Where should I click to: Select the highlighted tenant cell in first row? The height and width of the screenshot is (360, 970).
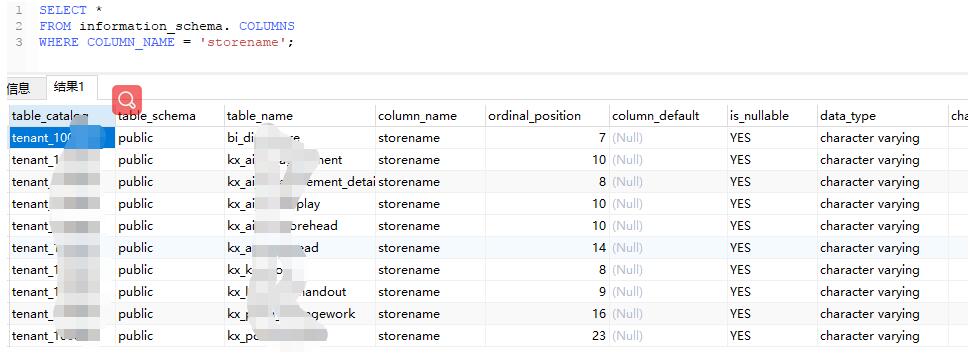coord(62,138)
